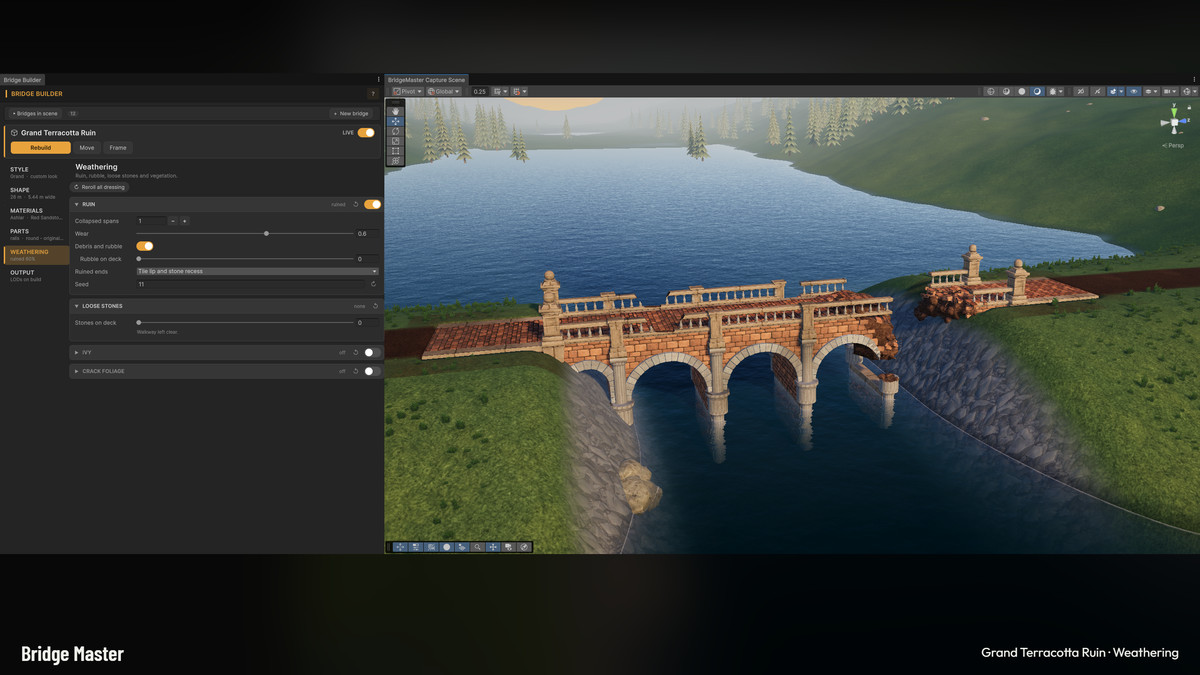1200x675 pixels.
Task: Toggle the LIVE switch off
Action: [x=366, y=132]
